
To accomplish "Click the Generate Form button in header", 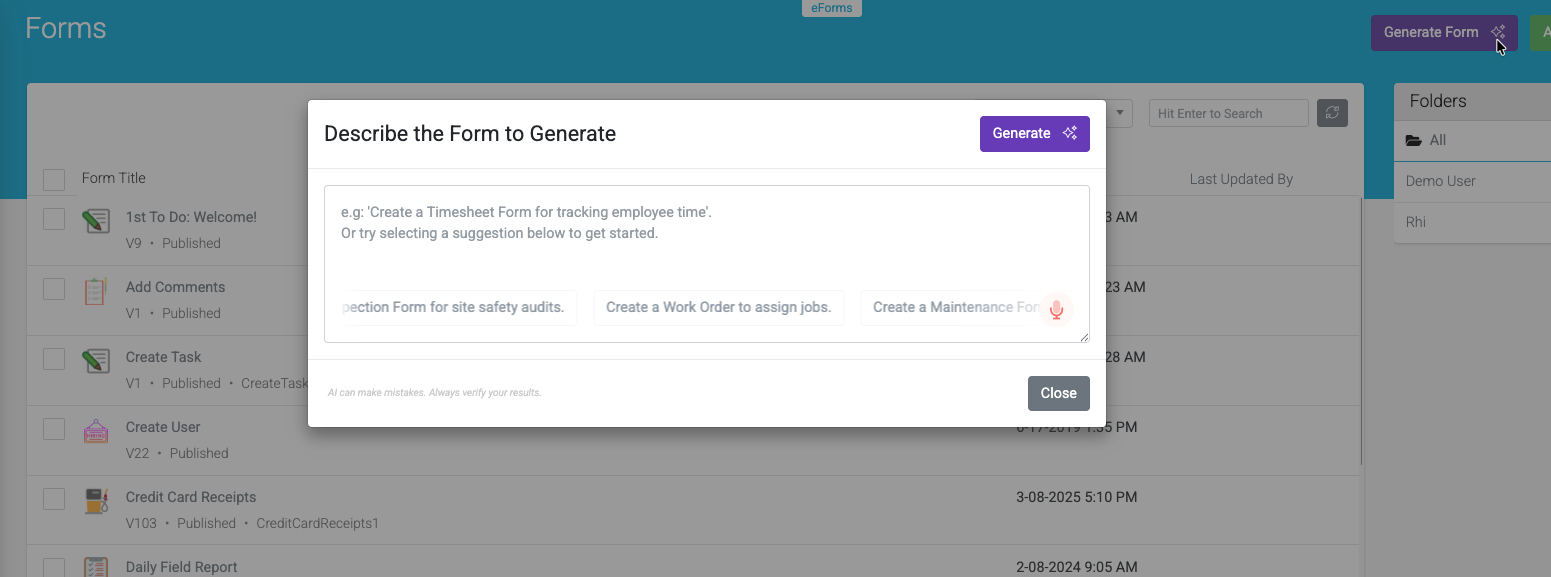I will tap(1444, 33).
